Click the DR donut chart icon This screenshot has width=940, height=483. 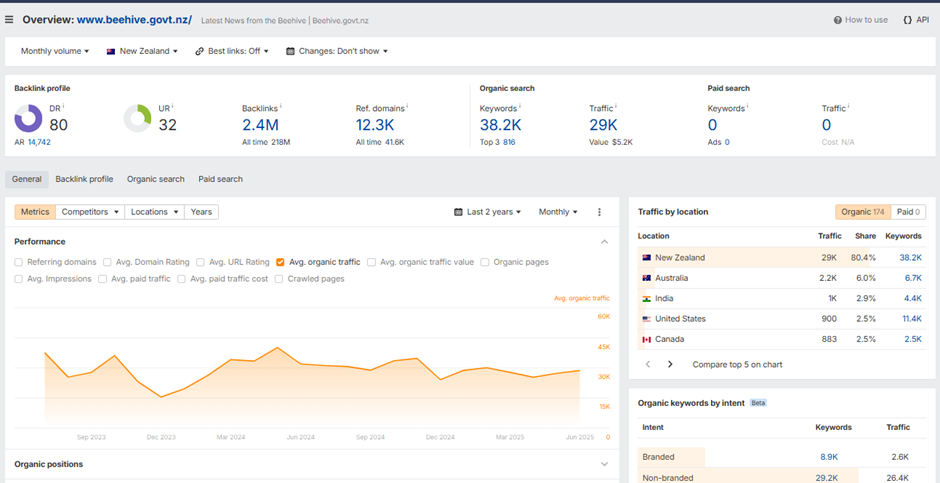28,119
